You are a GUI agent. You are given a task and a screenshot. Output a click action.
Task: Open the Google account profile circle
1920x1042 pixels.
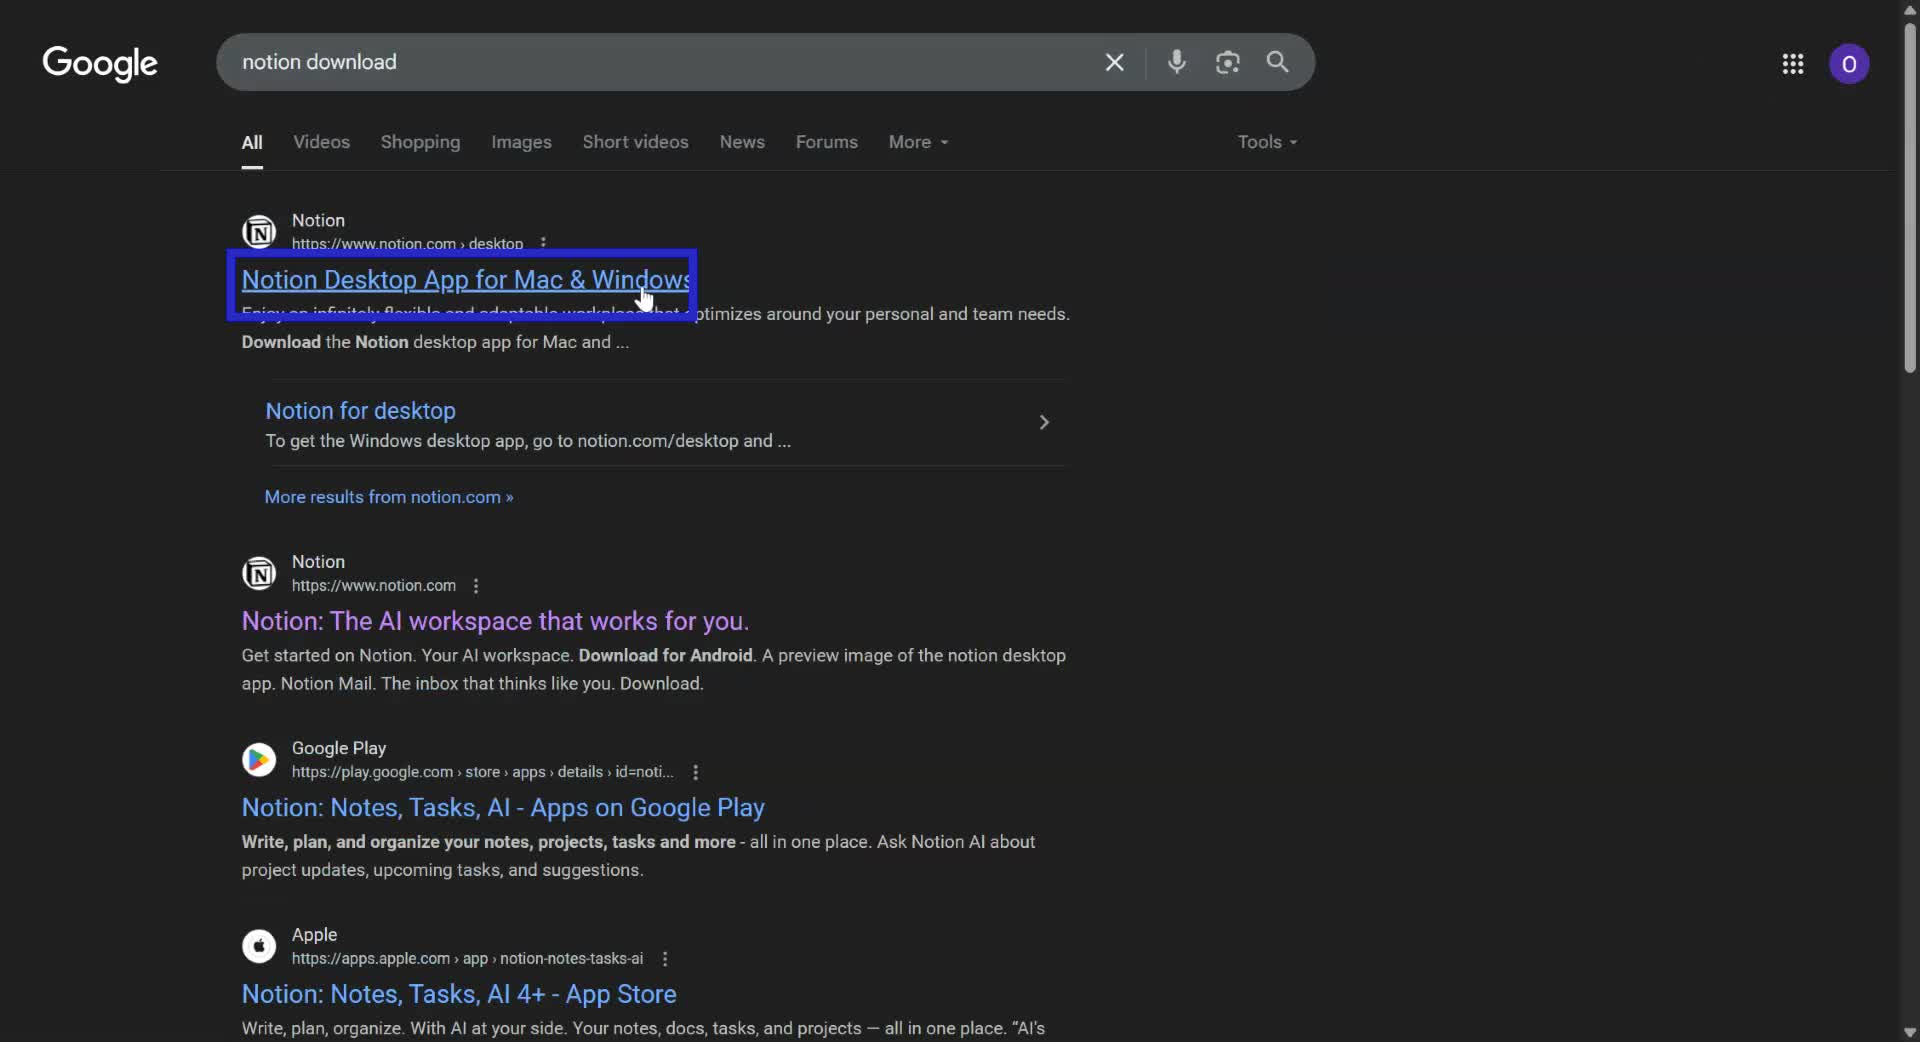(1849, 64)
